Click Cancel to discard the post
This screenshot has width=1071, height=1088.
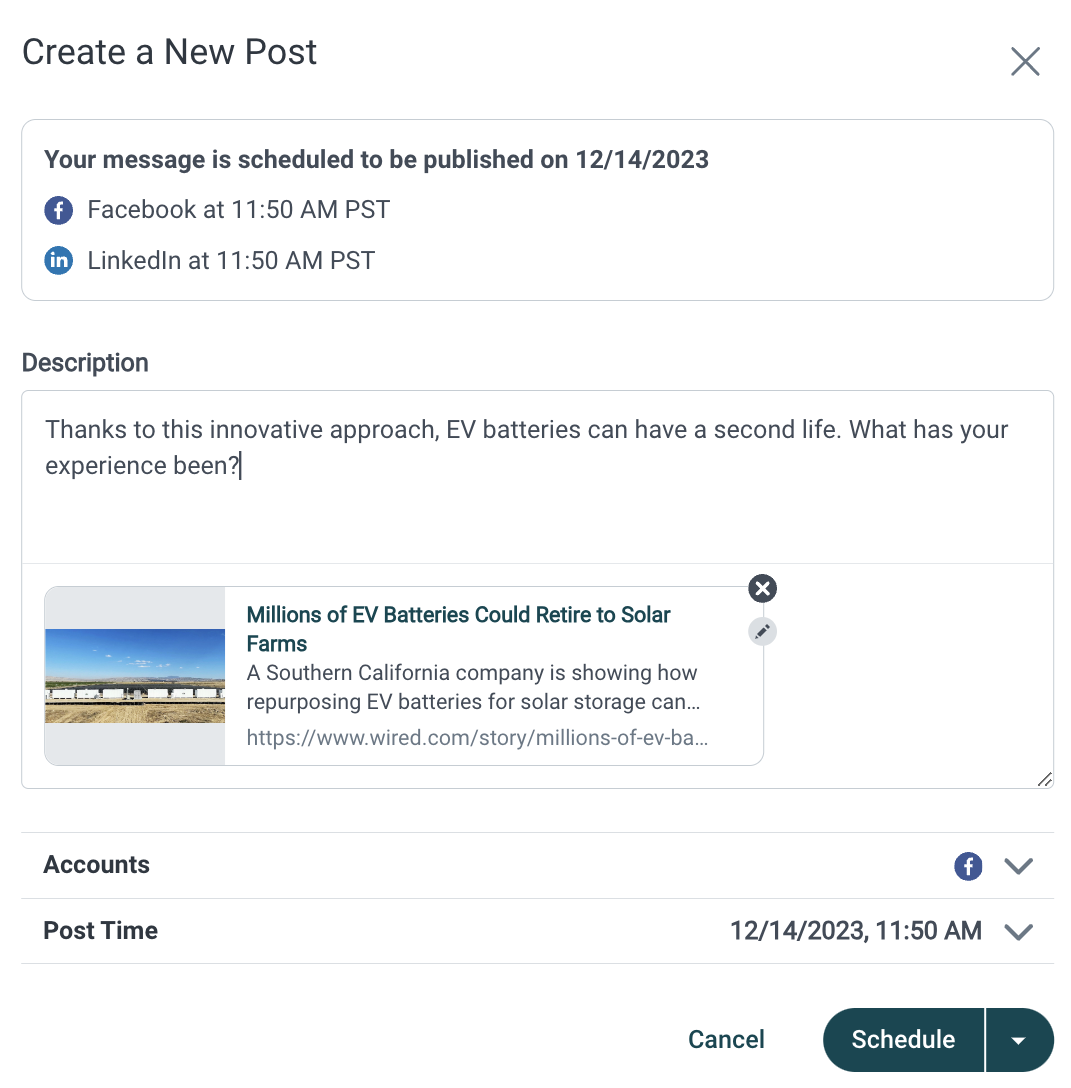(726, 1039)
